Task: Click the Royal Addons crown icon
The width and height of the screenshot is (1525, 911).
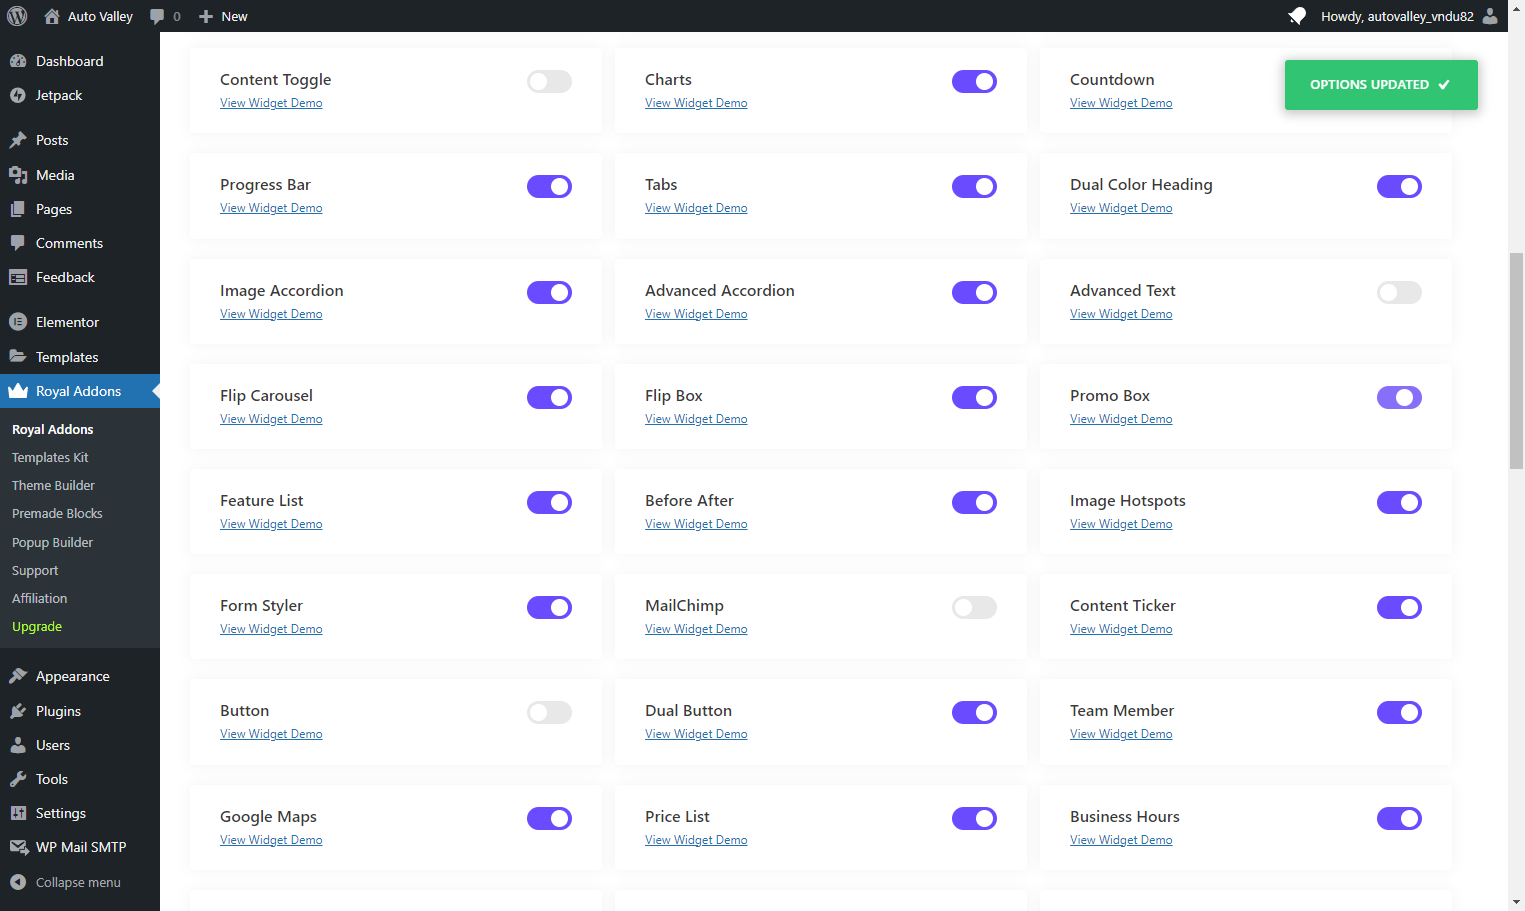Action: [18, 391]
